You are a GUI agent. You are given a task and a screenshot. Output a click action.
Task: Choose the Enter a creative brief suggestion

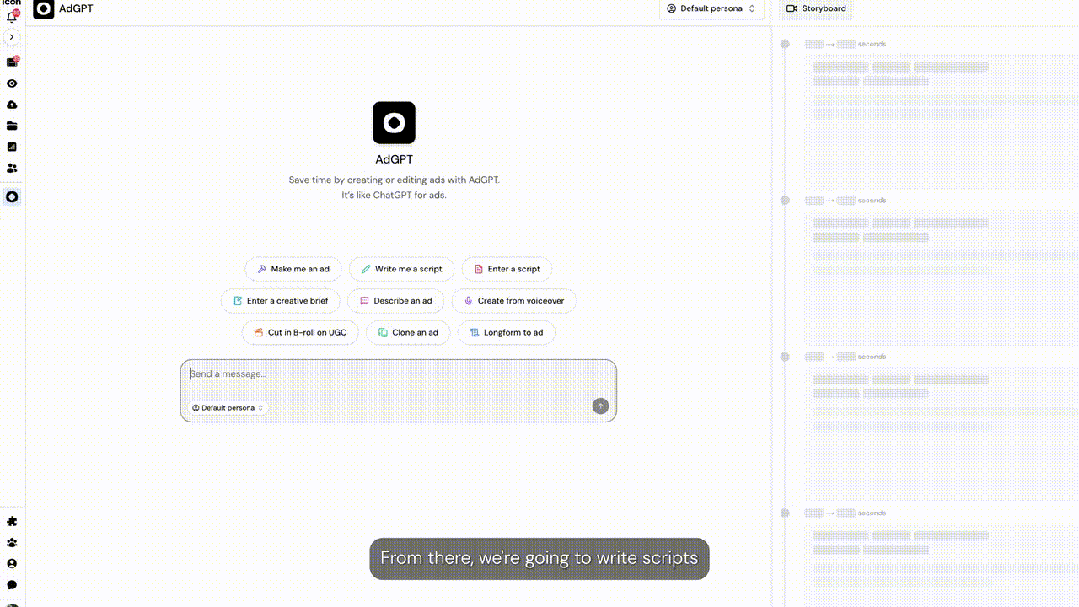(x=280, y=301)
